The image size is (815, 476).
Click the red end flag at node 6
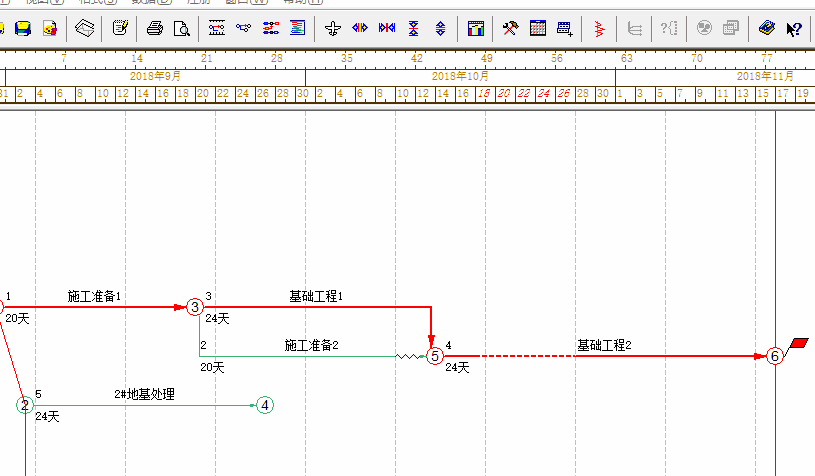tap(798, 344)
